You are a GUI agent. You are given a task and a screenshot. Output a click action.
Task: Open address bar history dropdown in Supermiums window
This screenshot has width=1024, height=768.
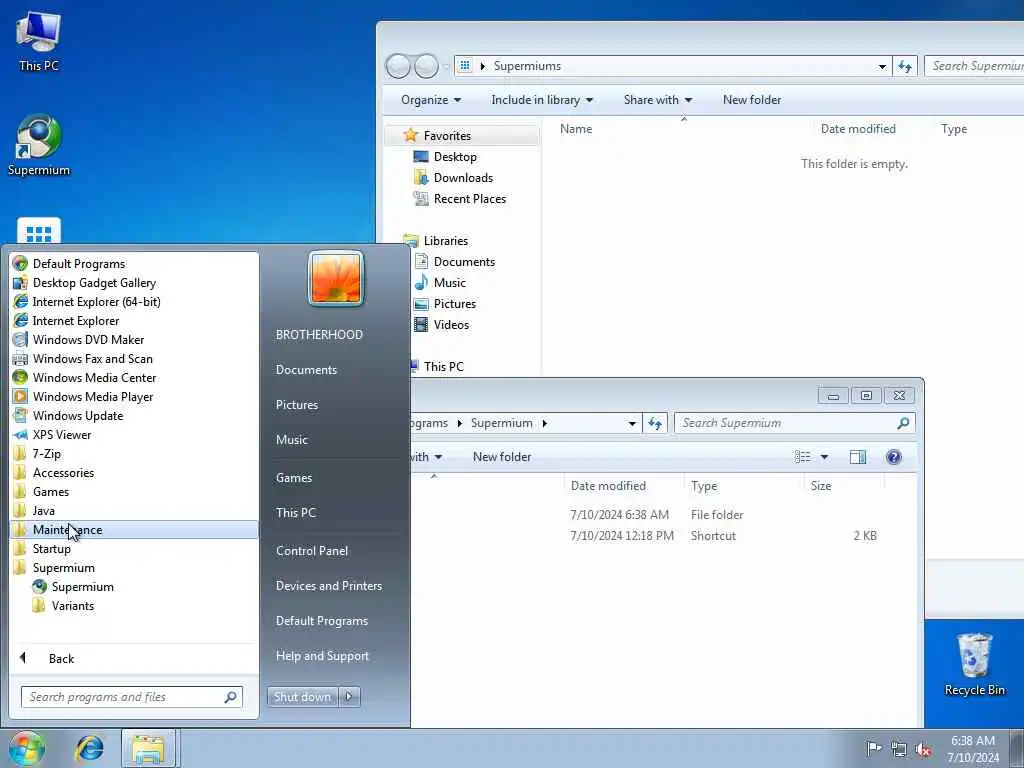click(x=882, y=66)
